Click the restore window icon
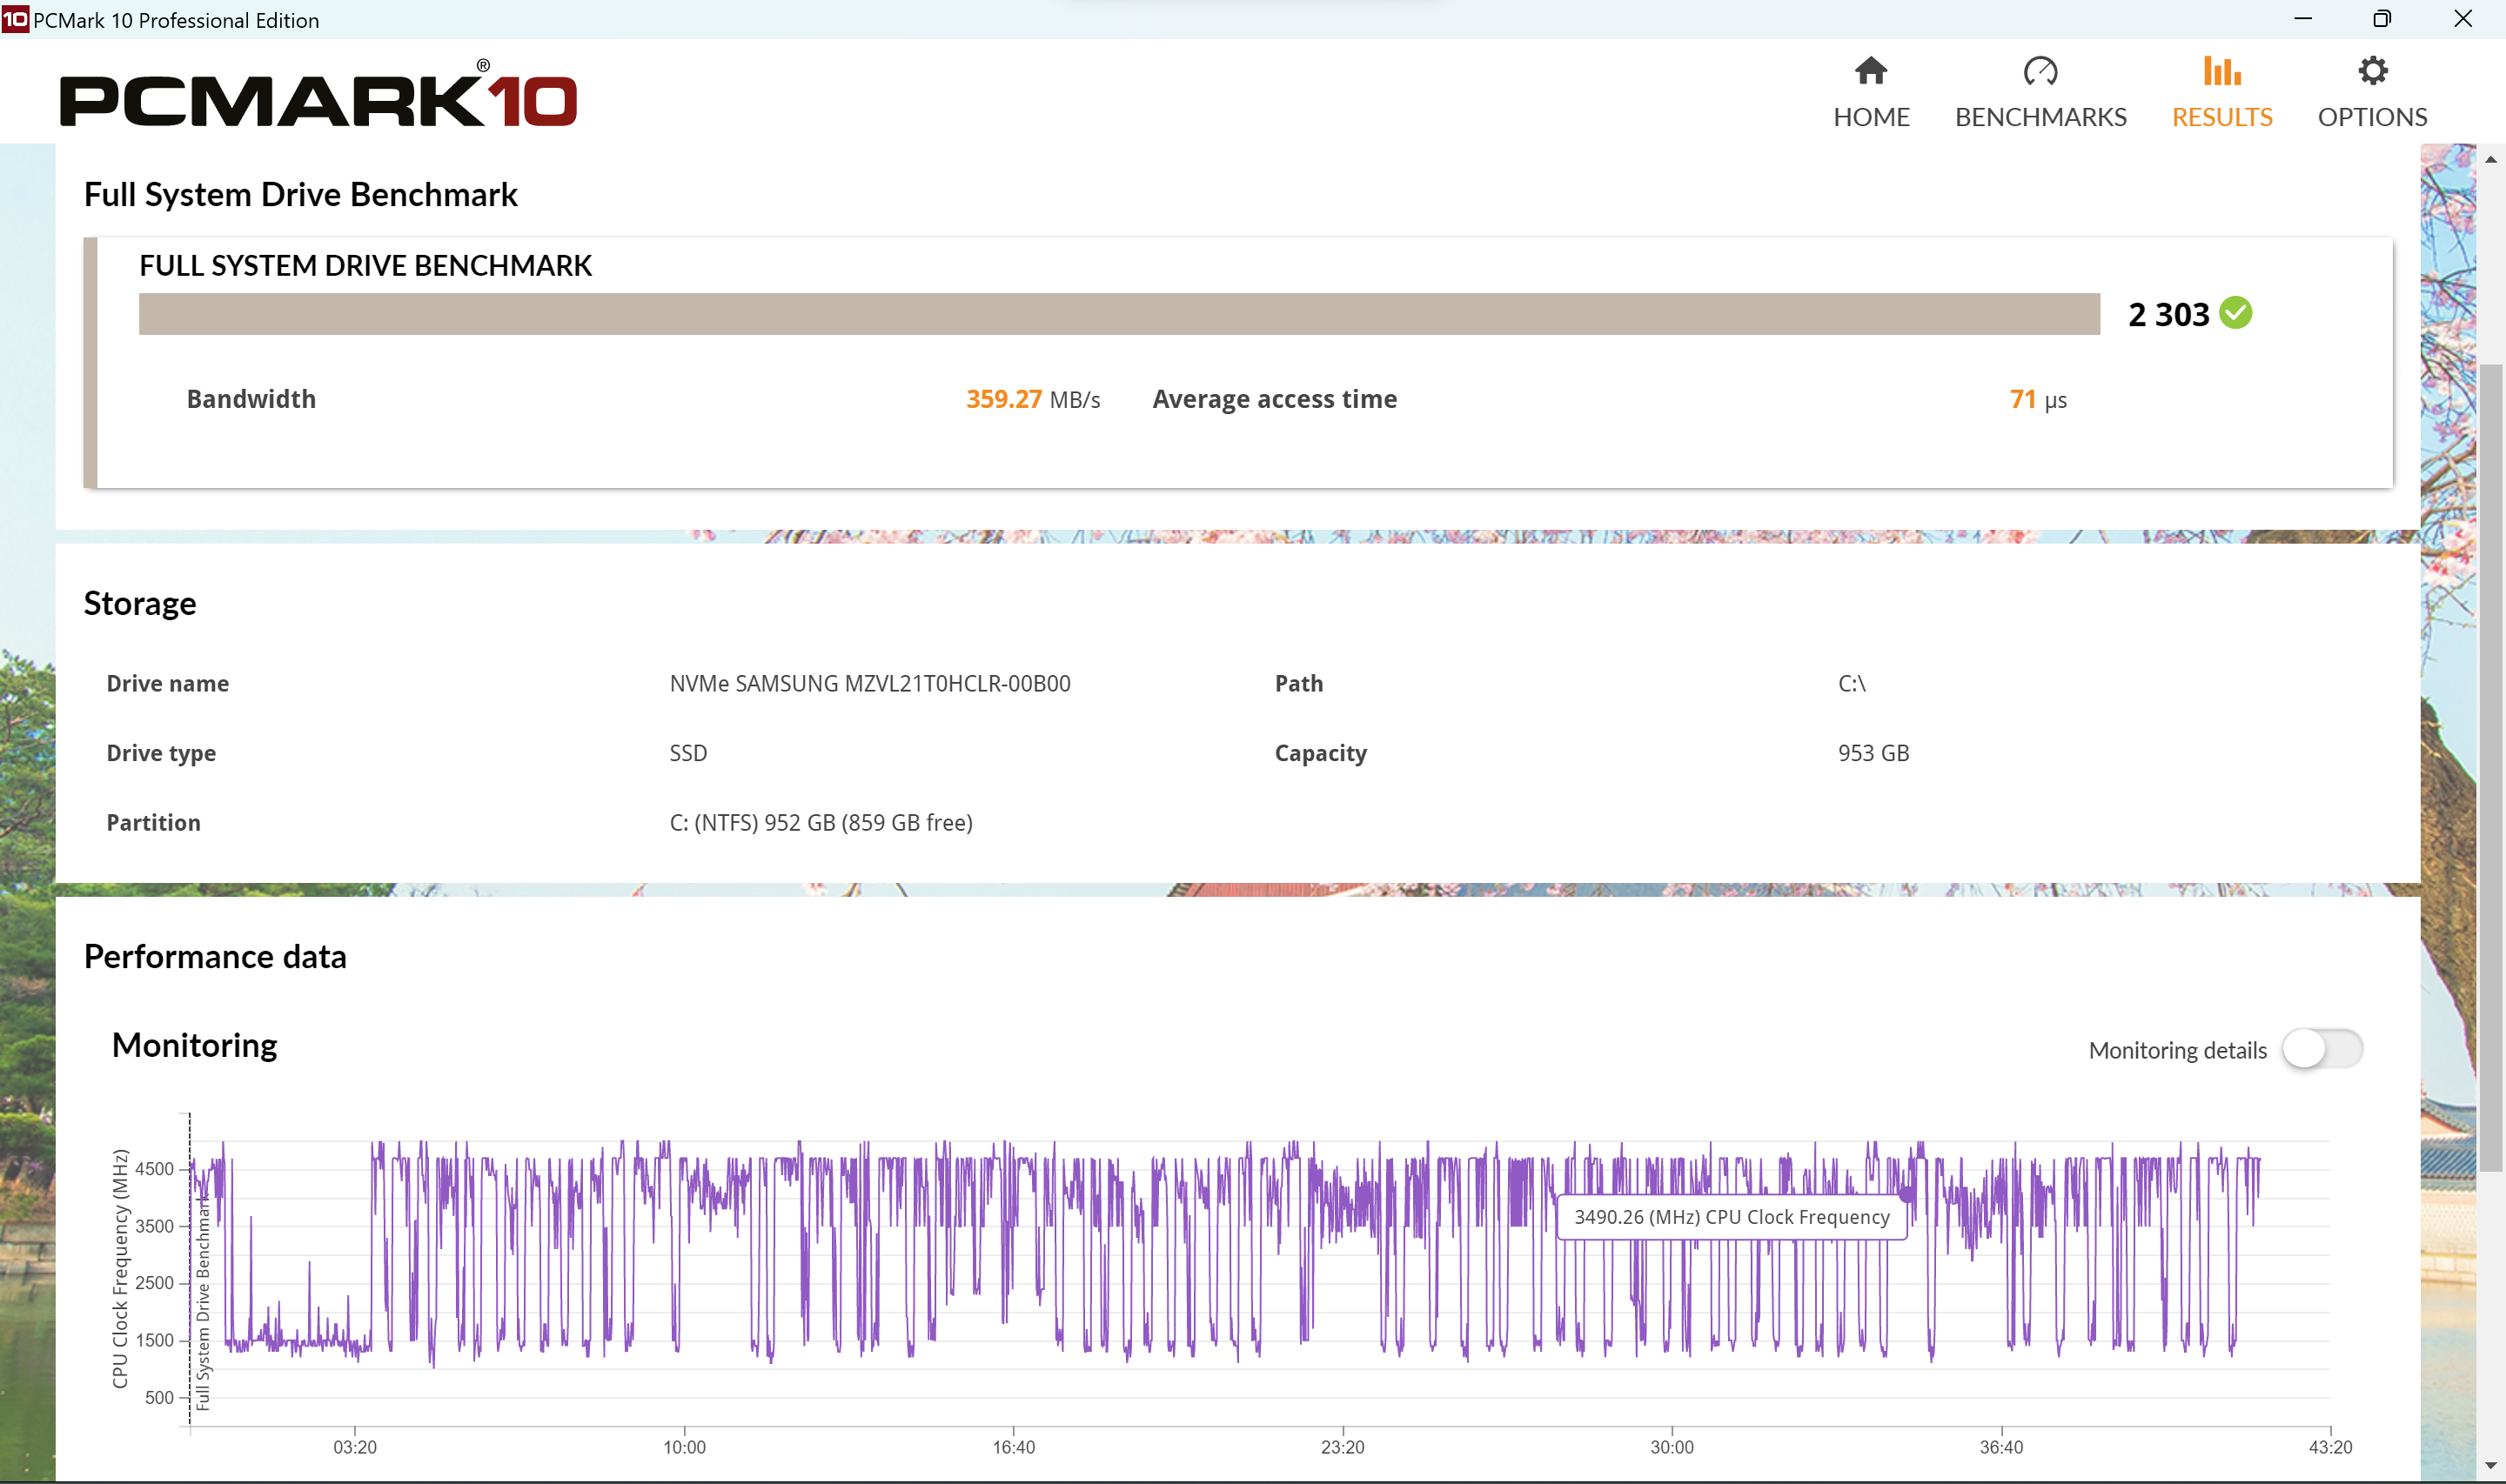 click(2381, 19)
